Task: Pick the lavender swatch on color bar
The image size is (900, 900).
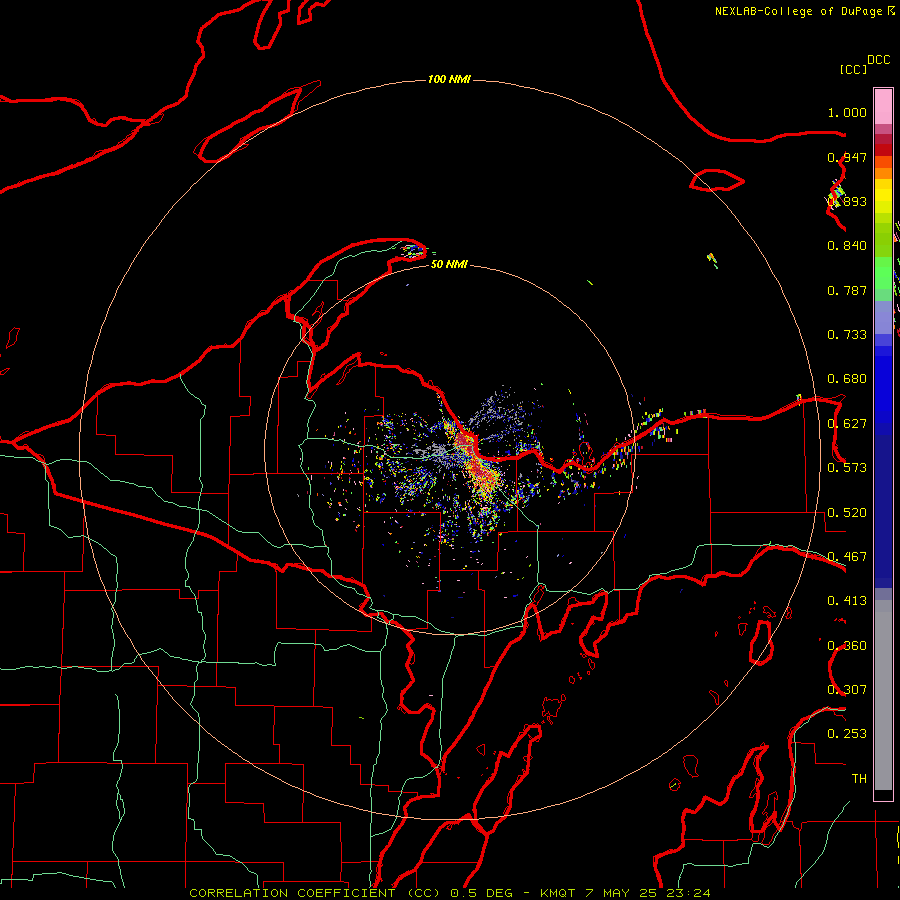Action: [883, 317]
